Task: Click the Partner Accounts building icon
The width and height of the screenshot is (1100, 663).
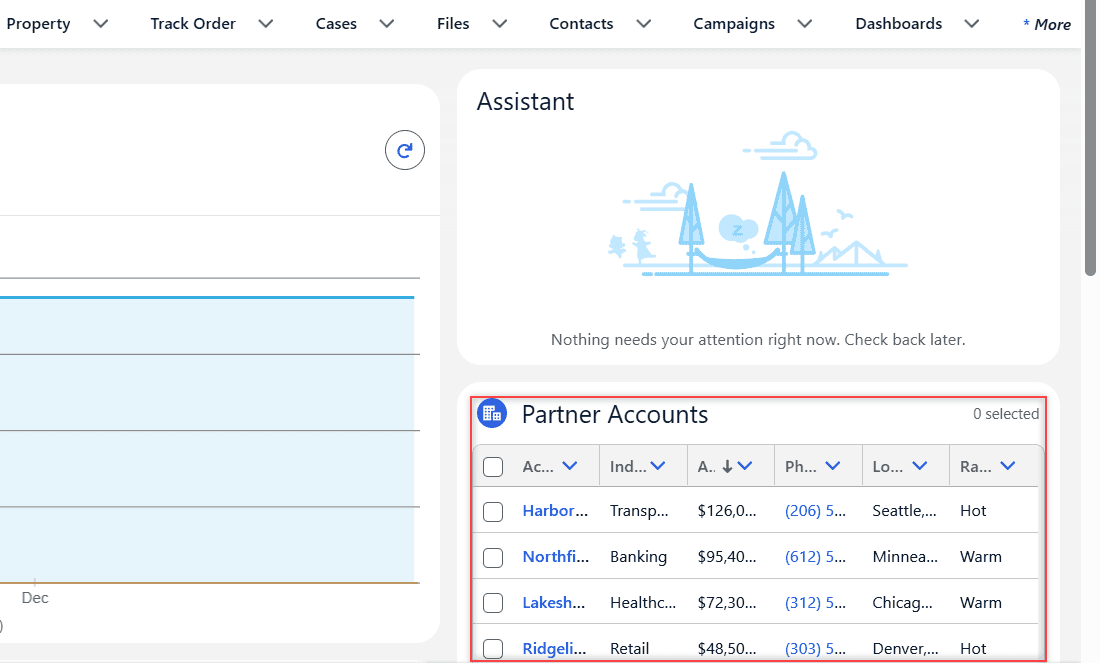Action: [492, 413]
